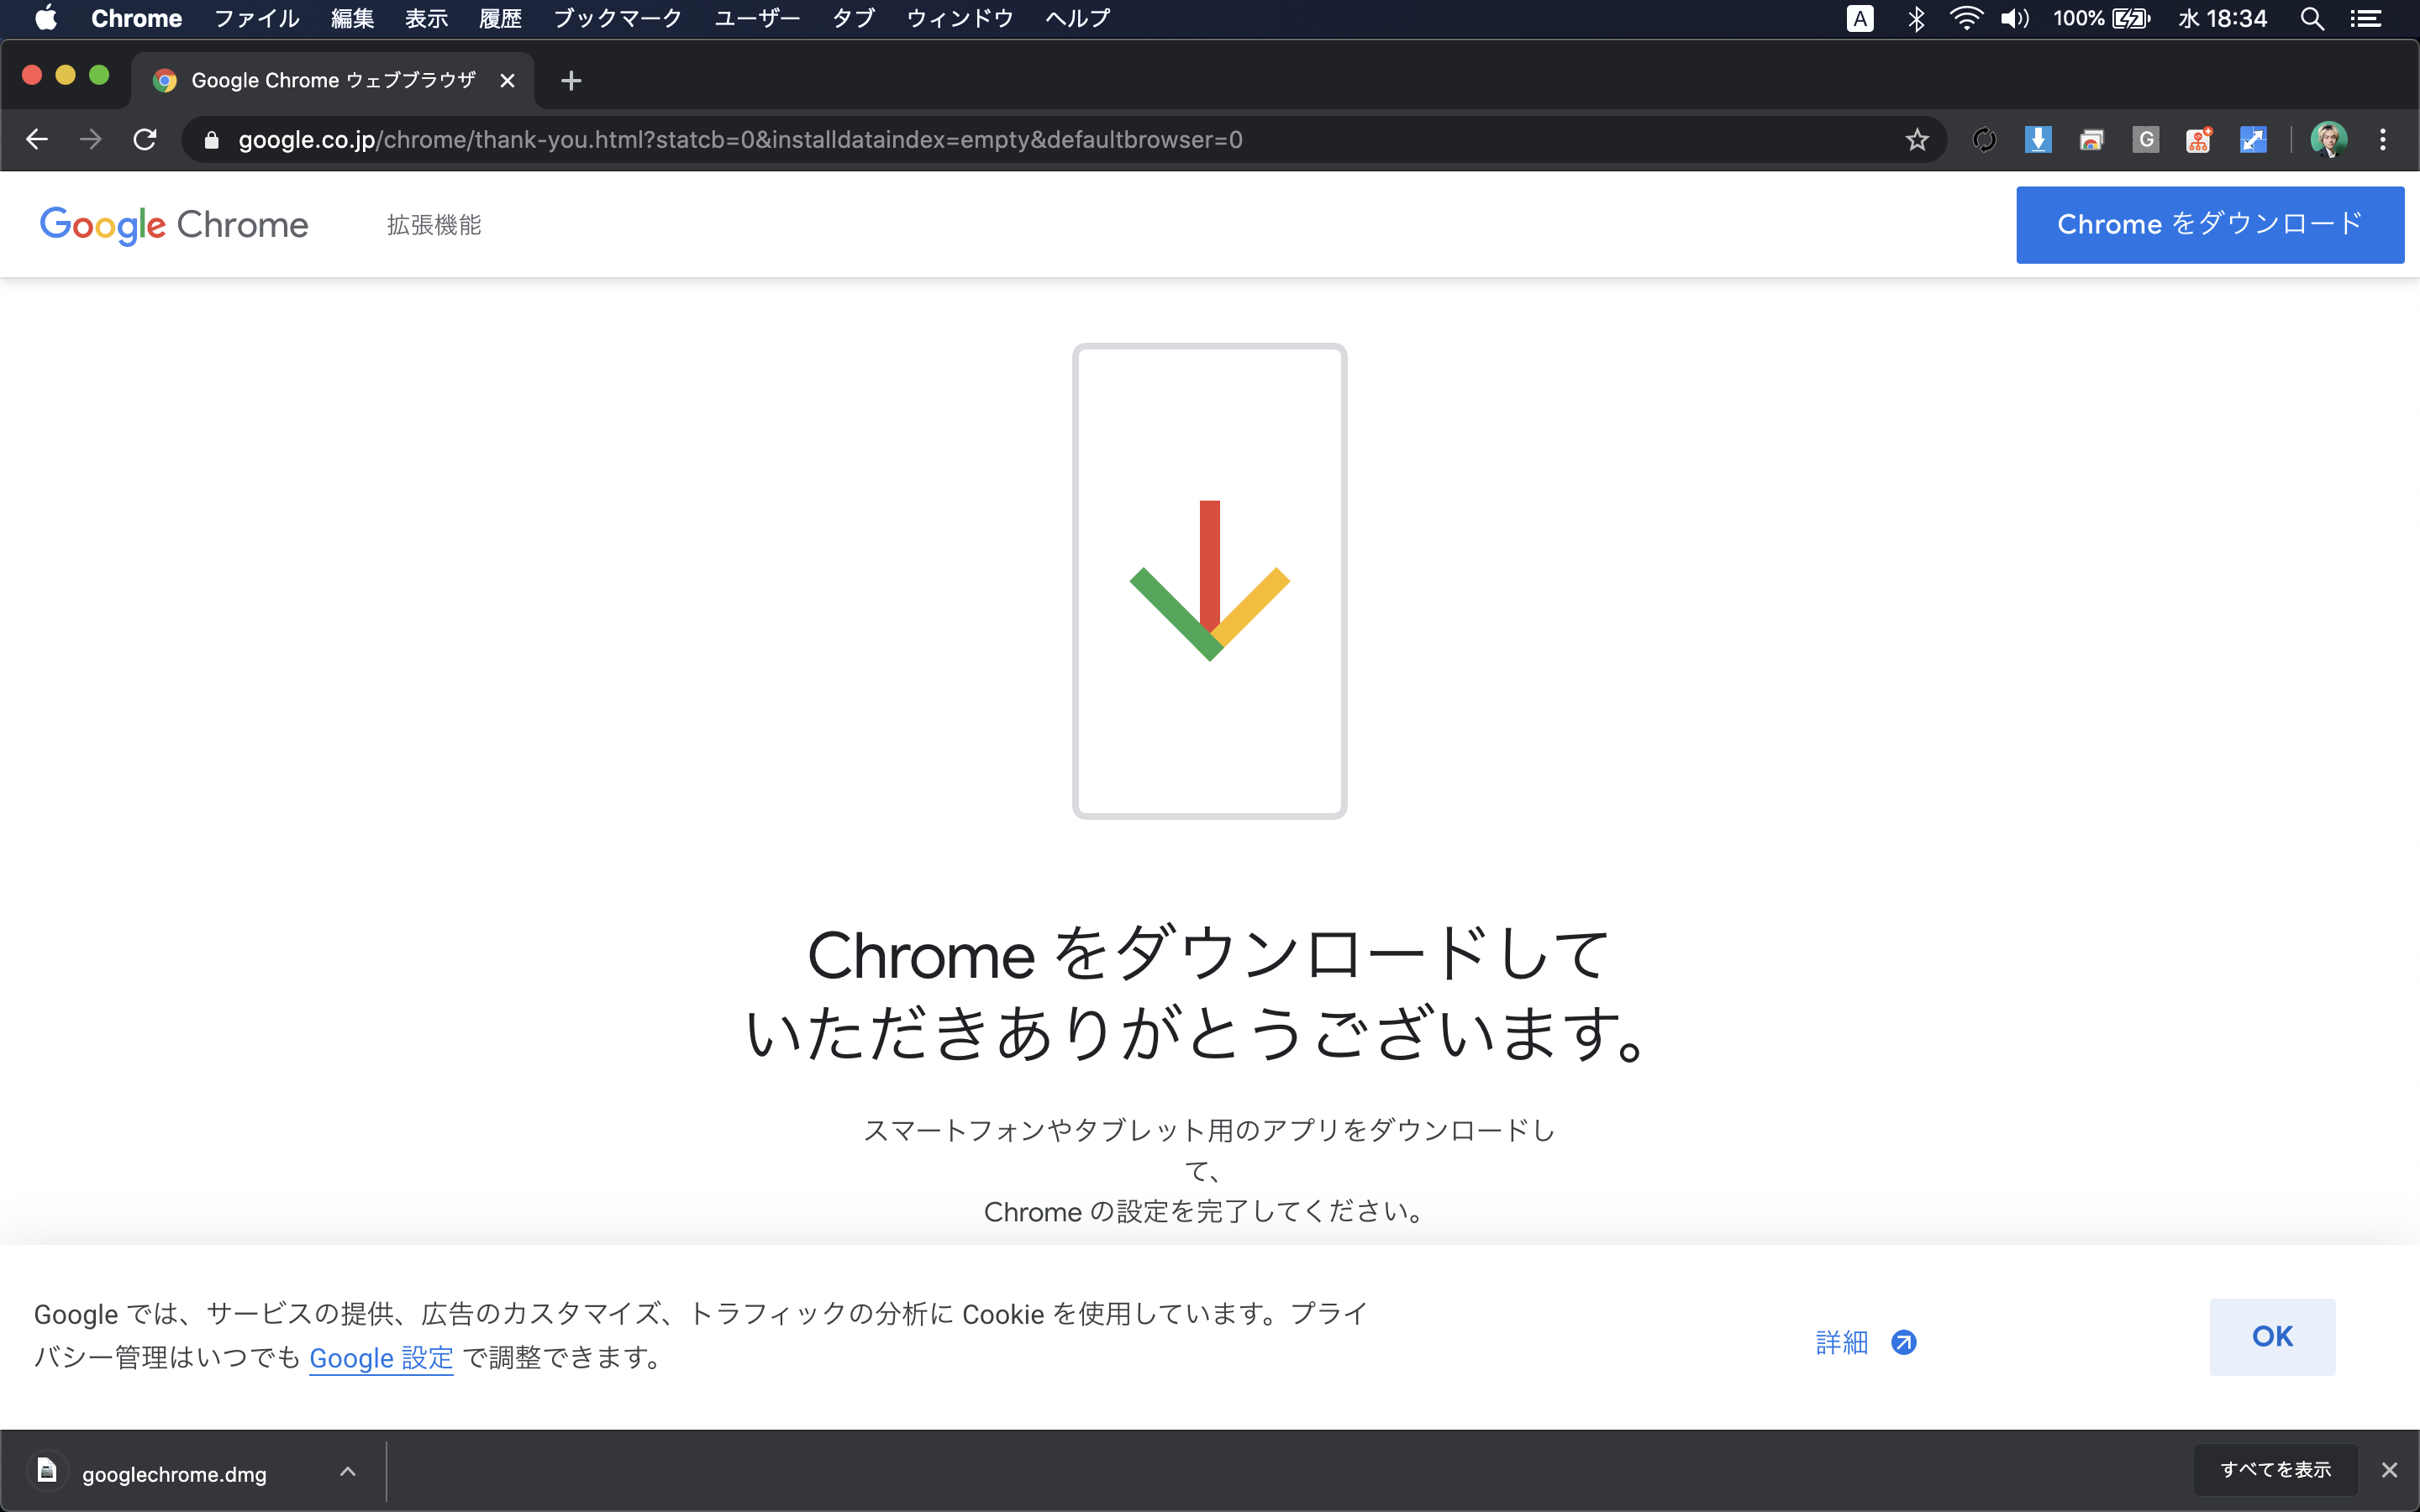Open the ウィンドウ menu
Viewport: 2420px width, 1512px height.
(x=960, y=18)
